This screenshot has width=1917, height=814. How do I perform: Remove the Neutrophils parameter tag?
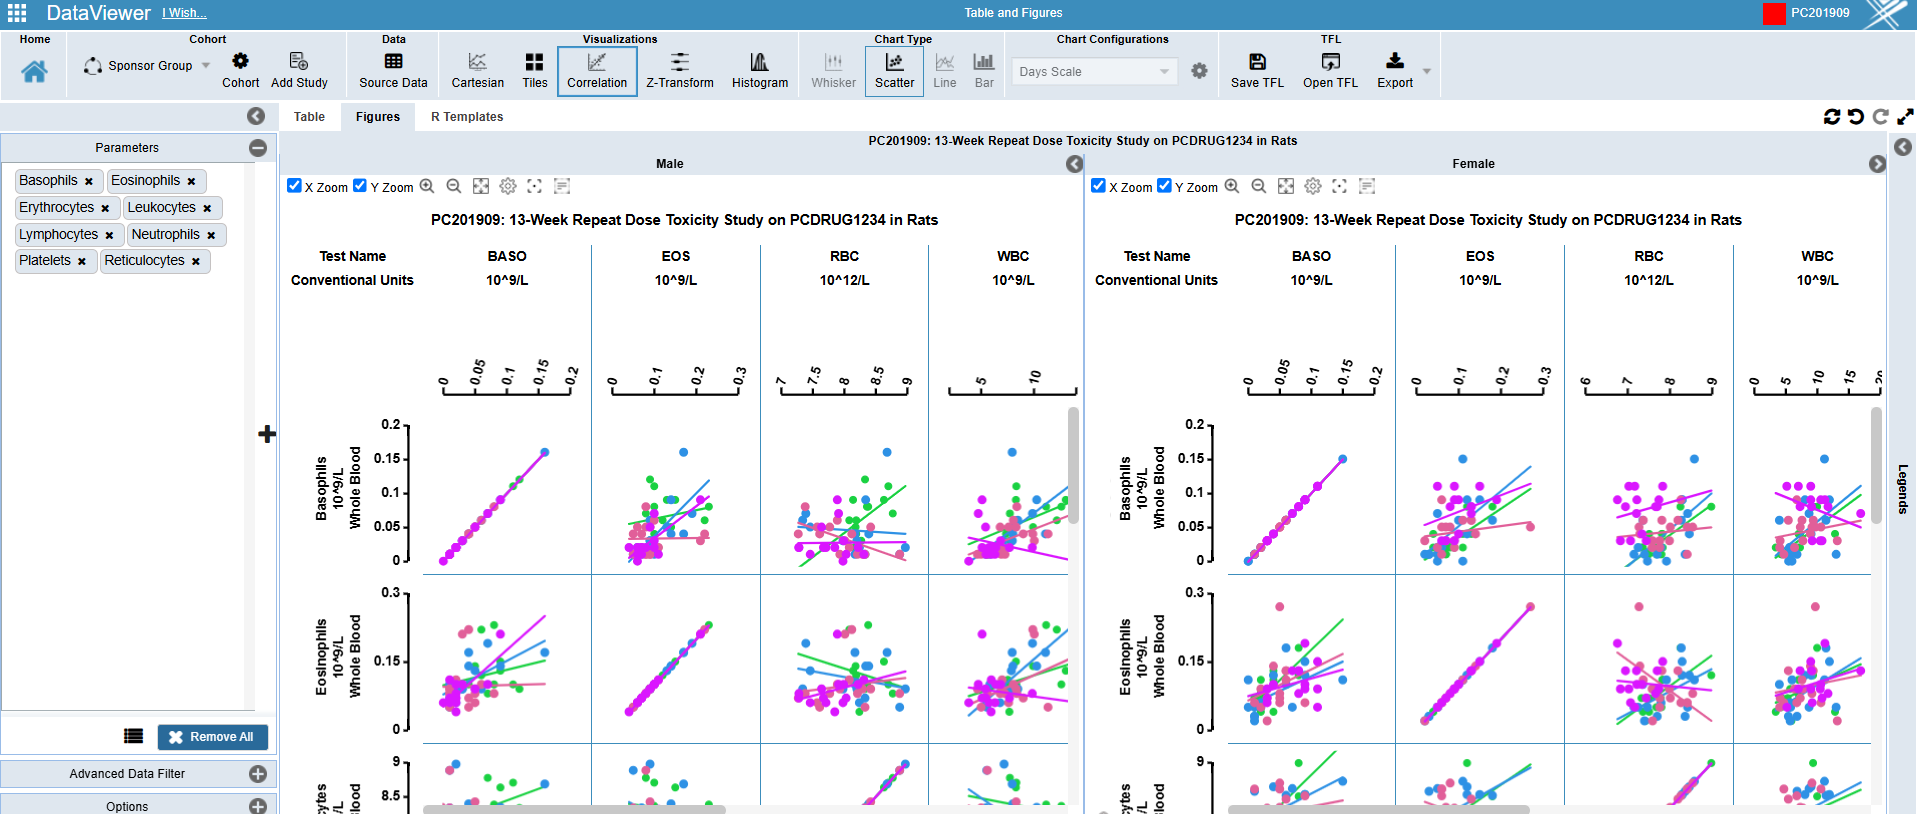211,235
